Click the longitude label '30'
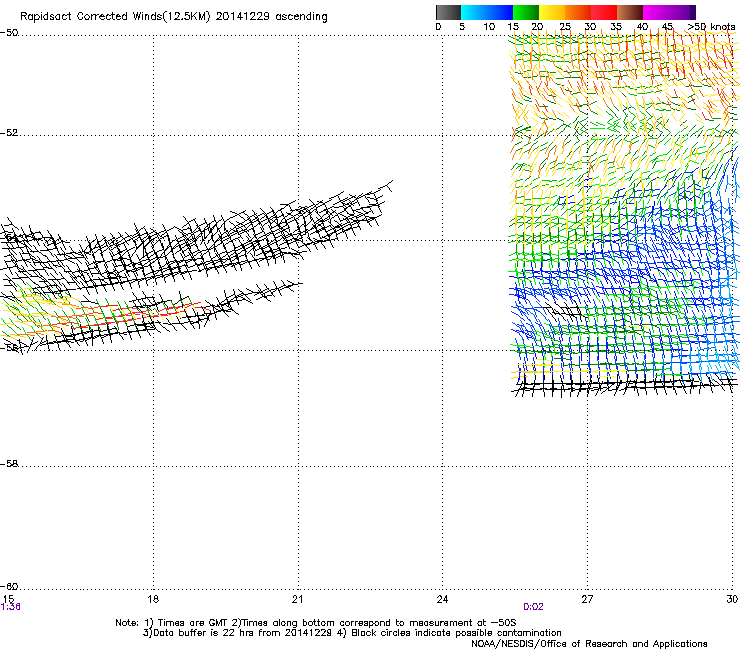The height and width of the screenshot is (650, 740). (x=732, y=599)
